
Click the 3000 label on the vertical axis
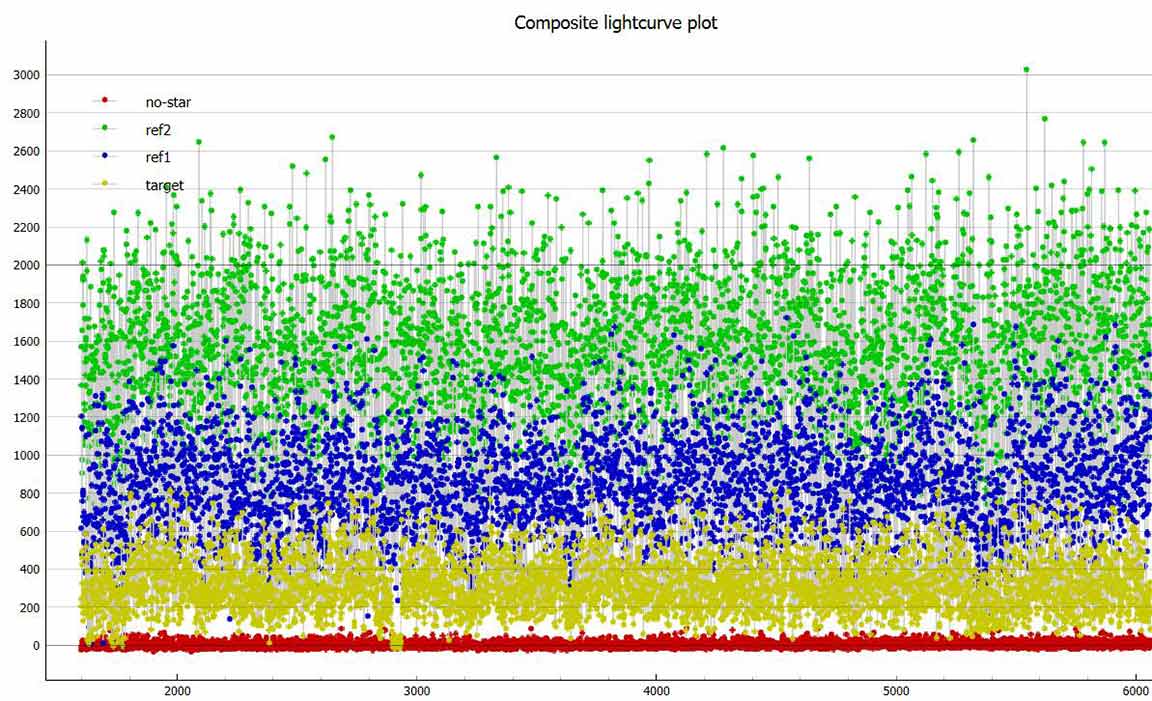(26, 75)
